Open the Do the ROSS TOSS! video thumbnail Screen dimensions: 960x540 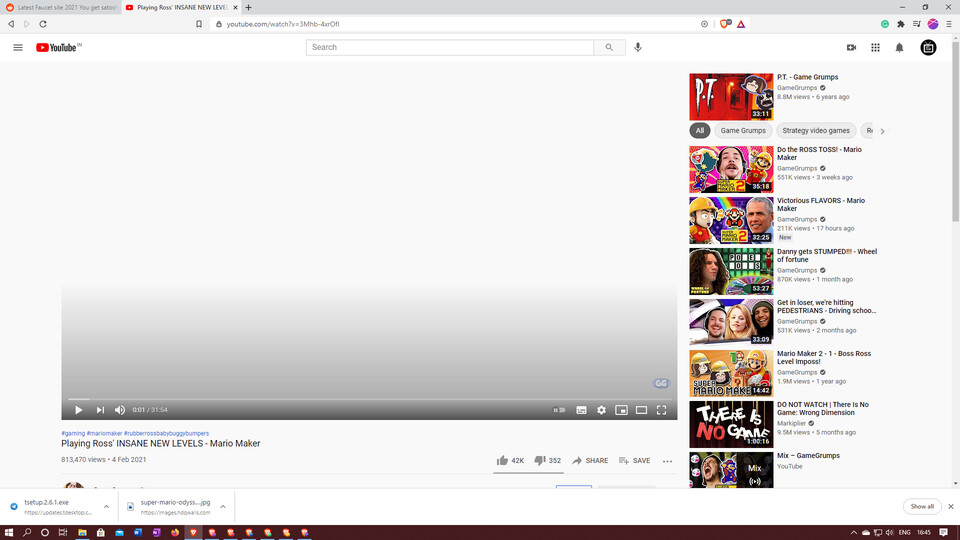pos(731,169)
